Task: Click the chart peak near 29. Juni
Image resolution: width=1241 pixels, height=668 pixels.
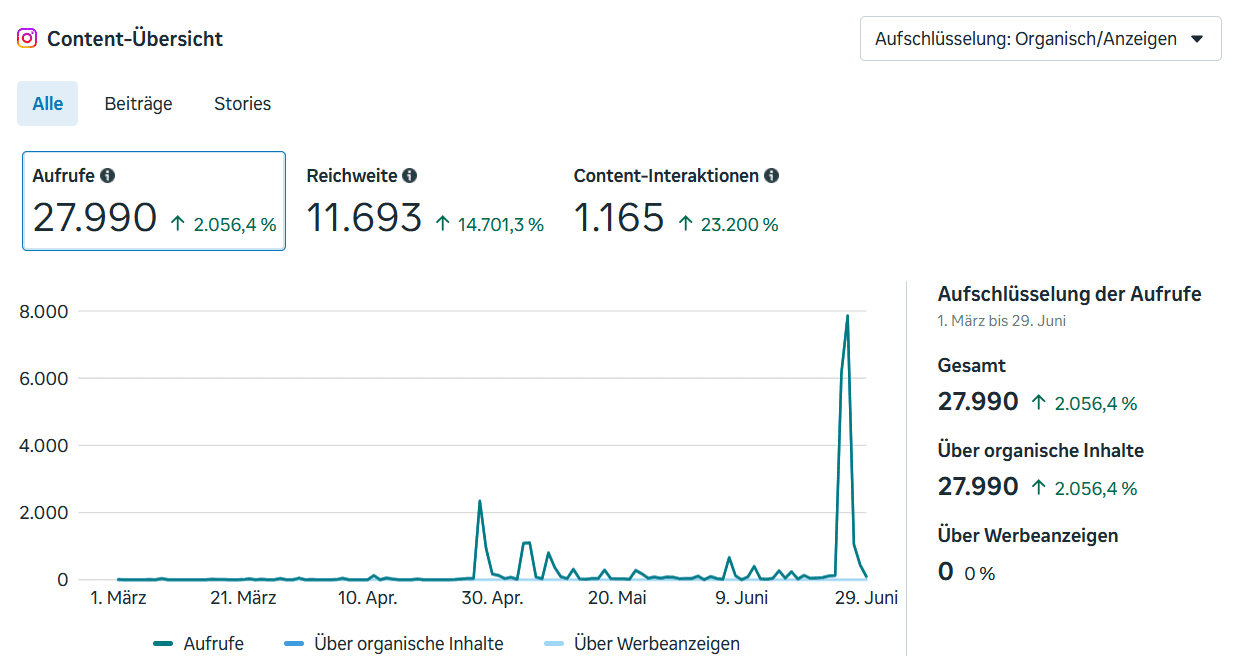Action: point(847,316)
